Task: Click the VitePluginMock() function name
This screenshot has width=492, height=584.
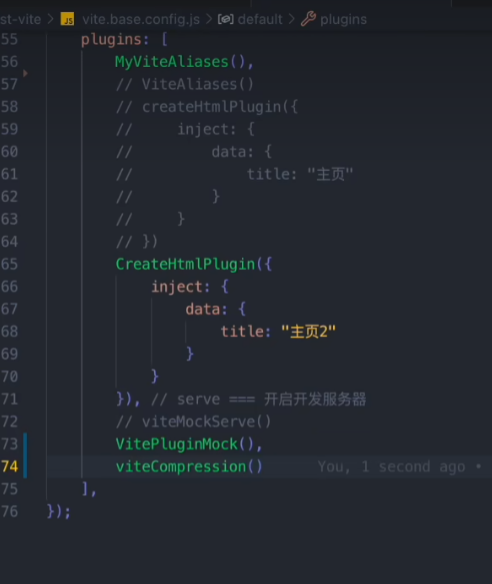Action: tap(177, 444)
